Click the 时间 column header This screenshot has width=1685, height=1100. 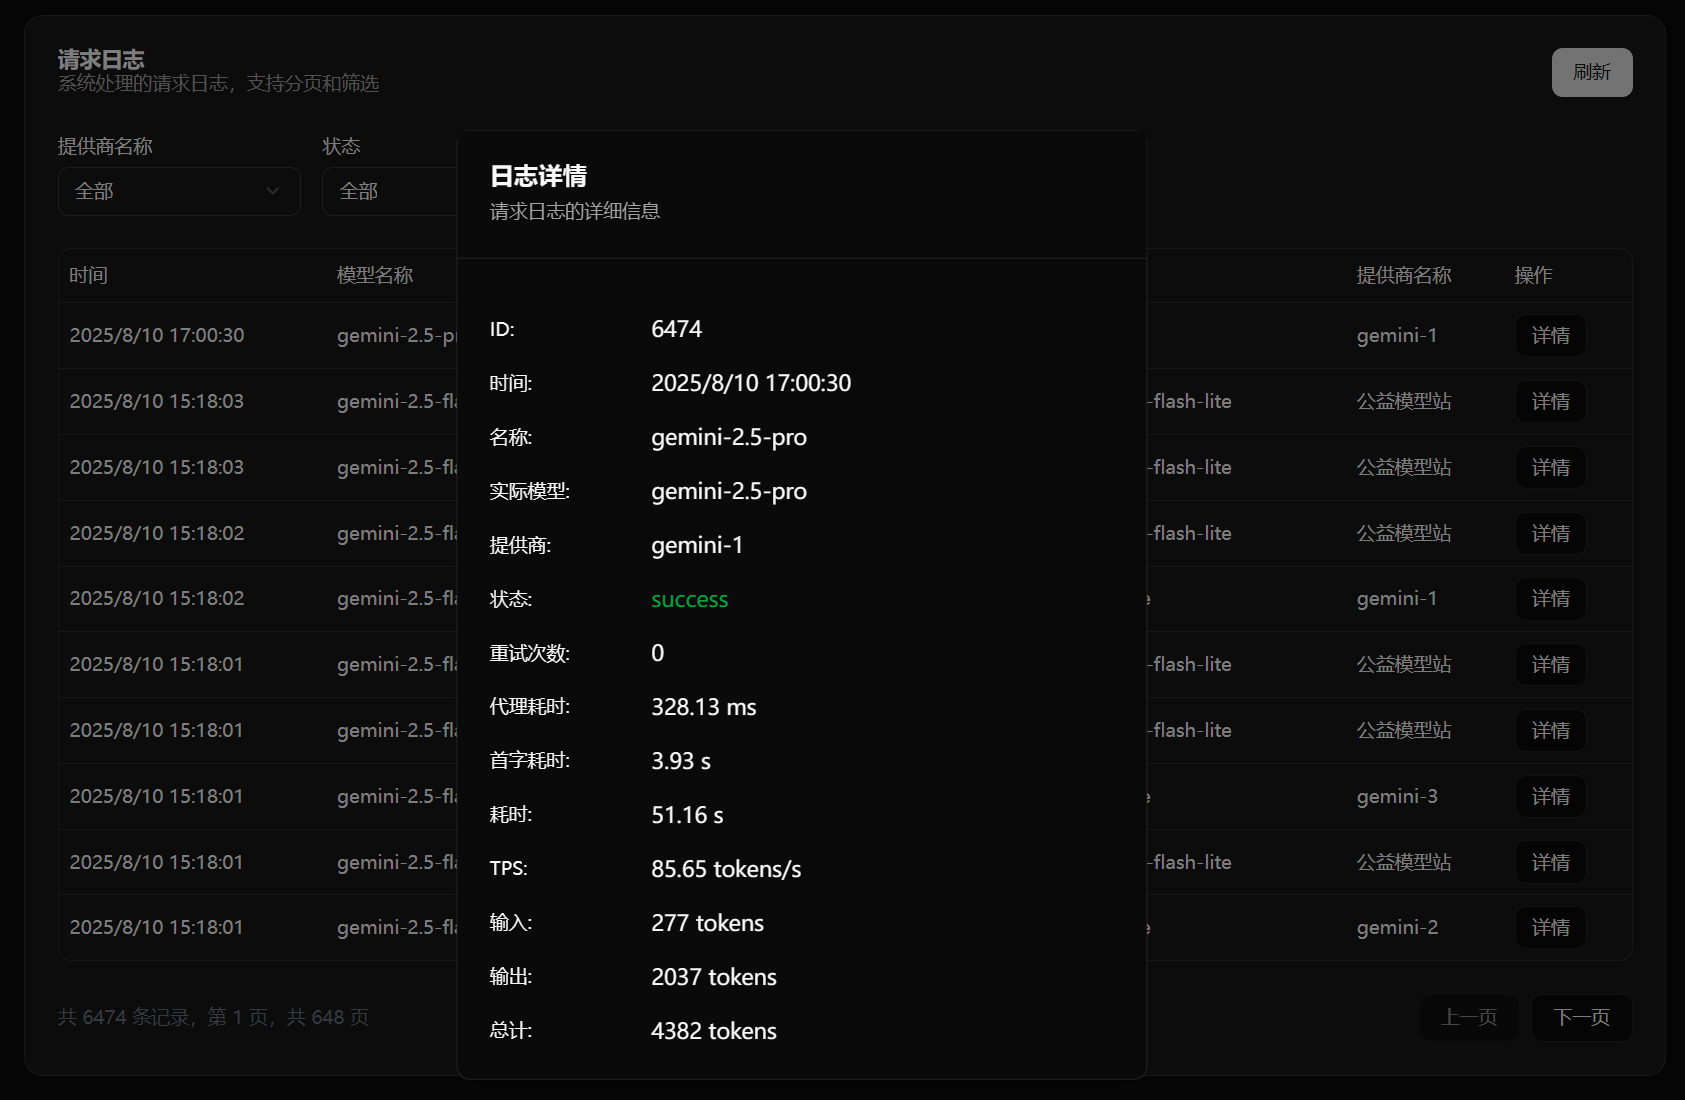tap(89, 276)
